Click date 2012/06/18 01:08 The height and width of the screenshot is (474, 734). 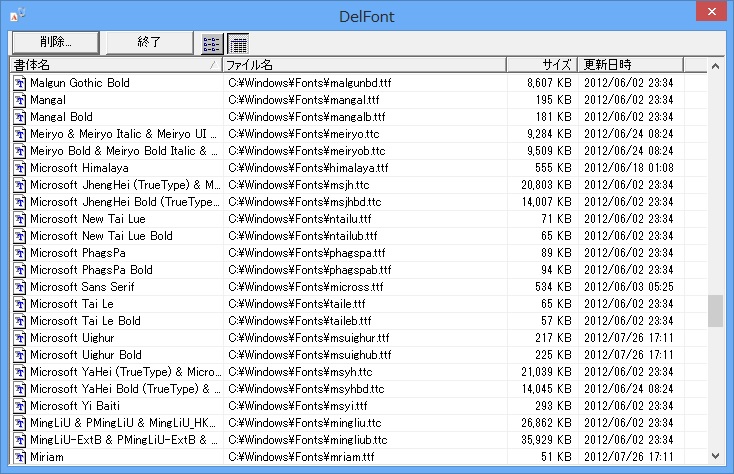(x=629, y=168)
